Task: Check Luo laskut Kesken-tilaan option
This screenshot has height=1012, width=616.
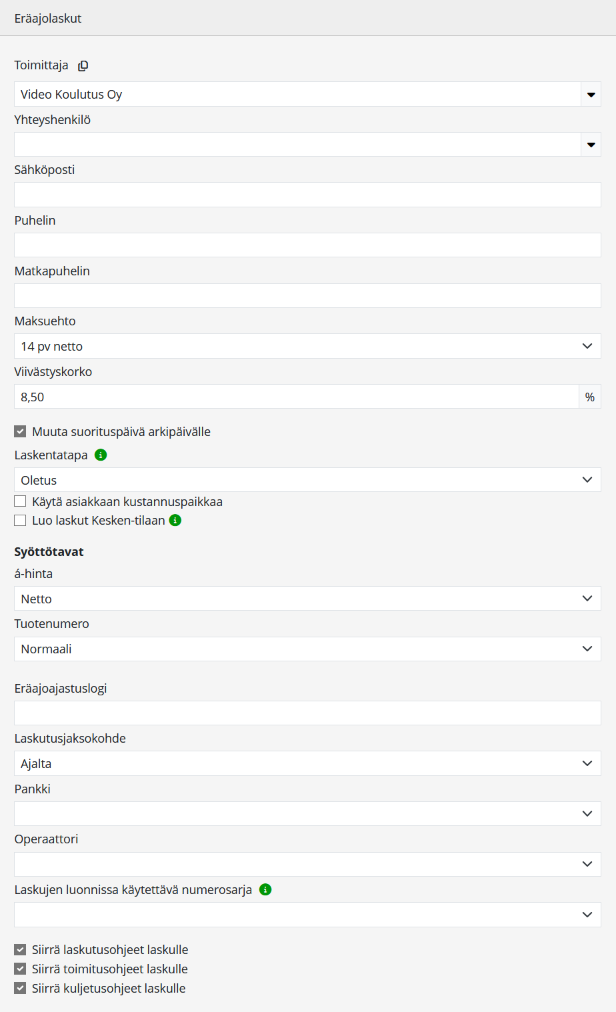Action: (21, 520)
